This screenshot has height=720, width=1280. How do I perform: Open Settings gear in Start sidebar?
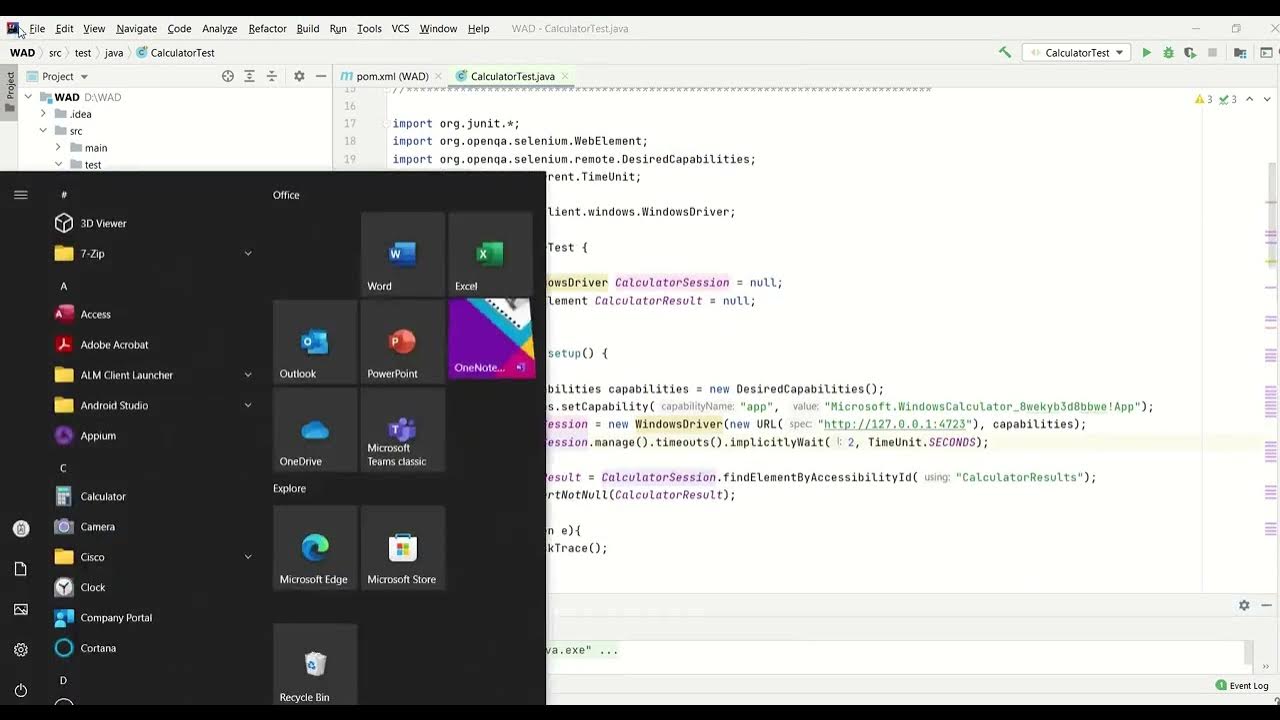pos(21,650)
